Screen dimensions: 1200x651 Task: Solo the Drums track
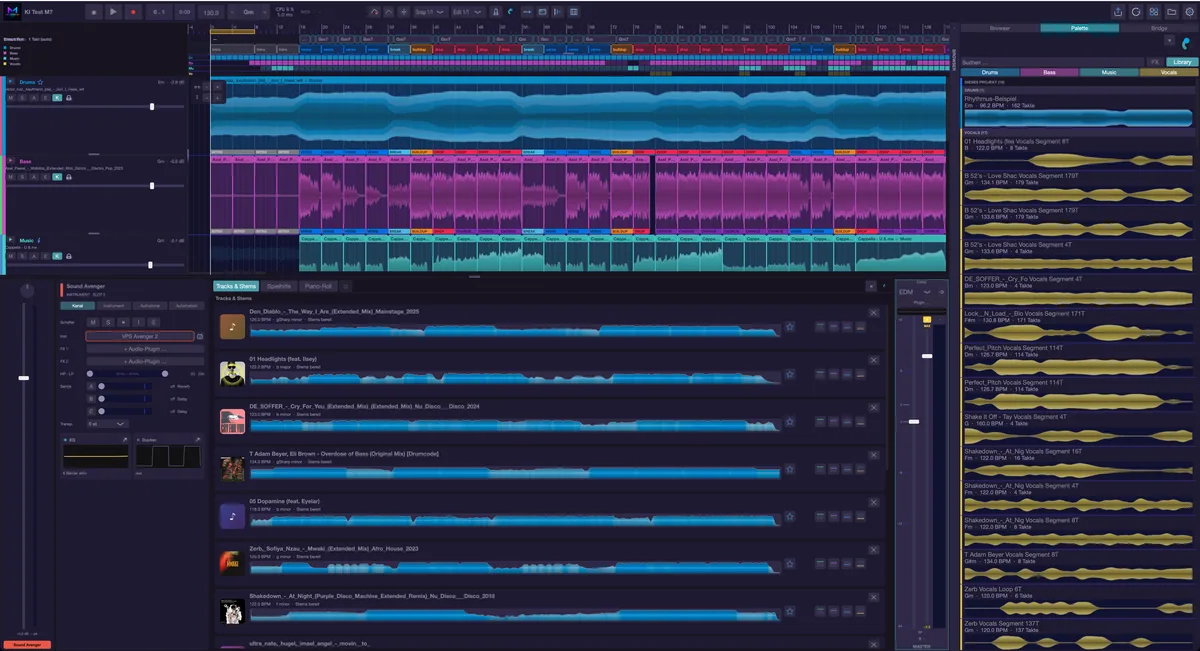[x=21, y=98]
